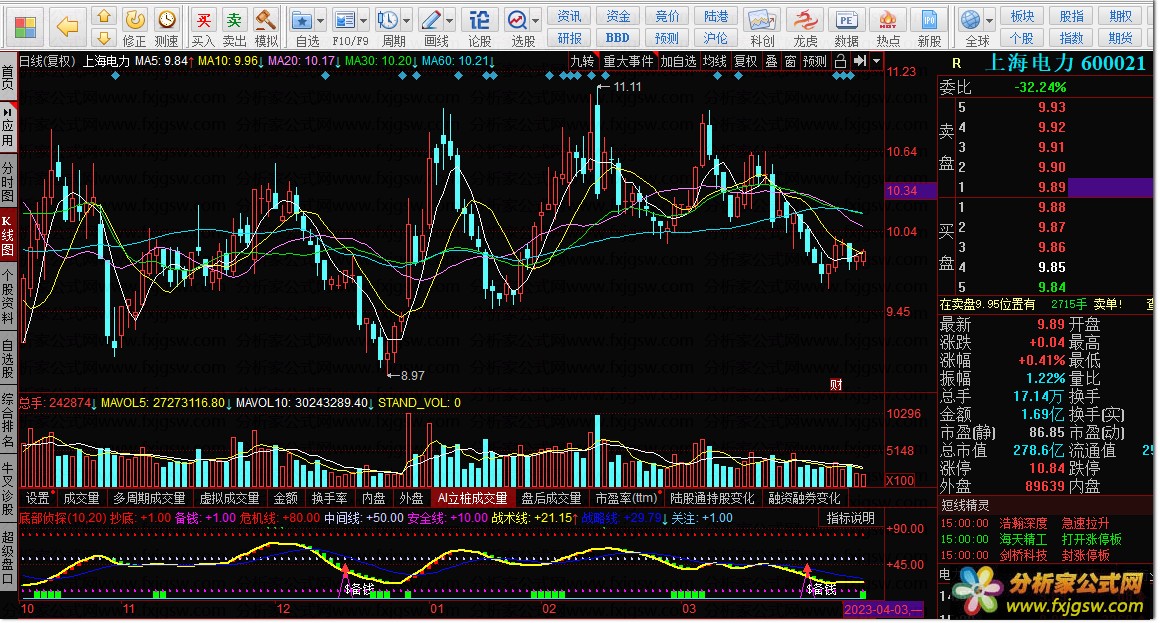Click the 竞价 button

pyautogui.click(x=667, y=16)
